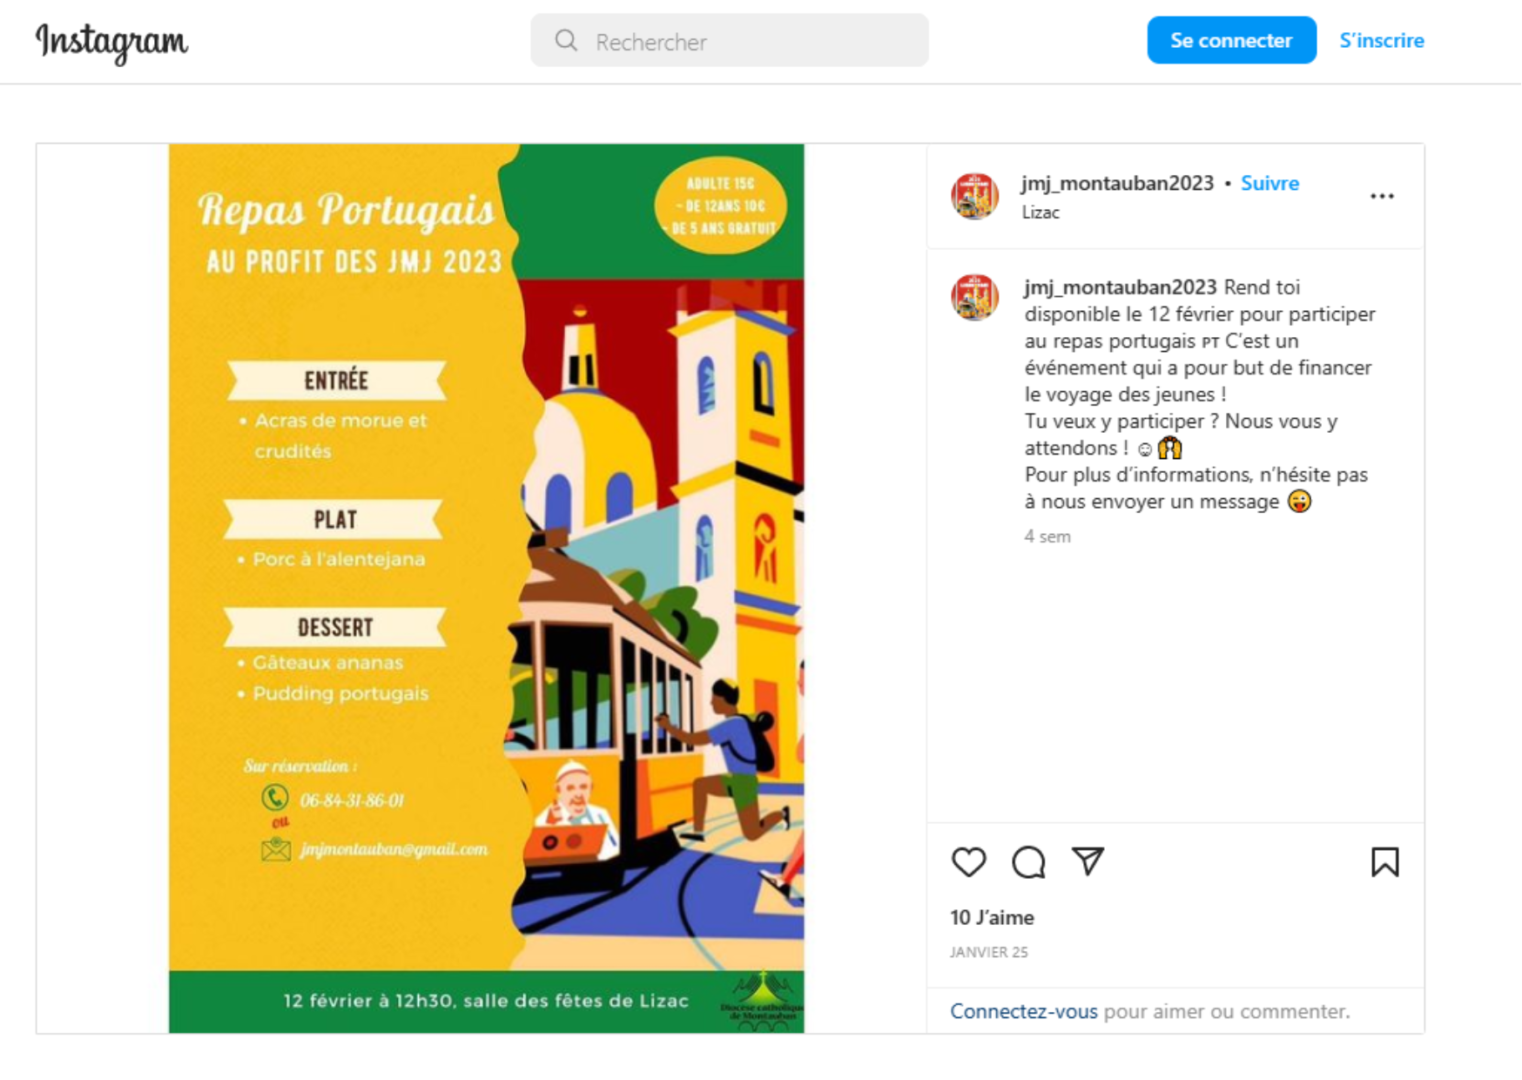The width and height of the screenshot is (1522, 1080).
Task: Open the Lizac location link
Action: click(1040, 212)
